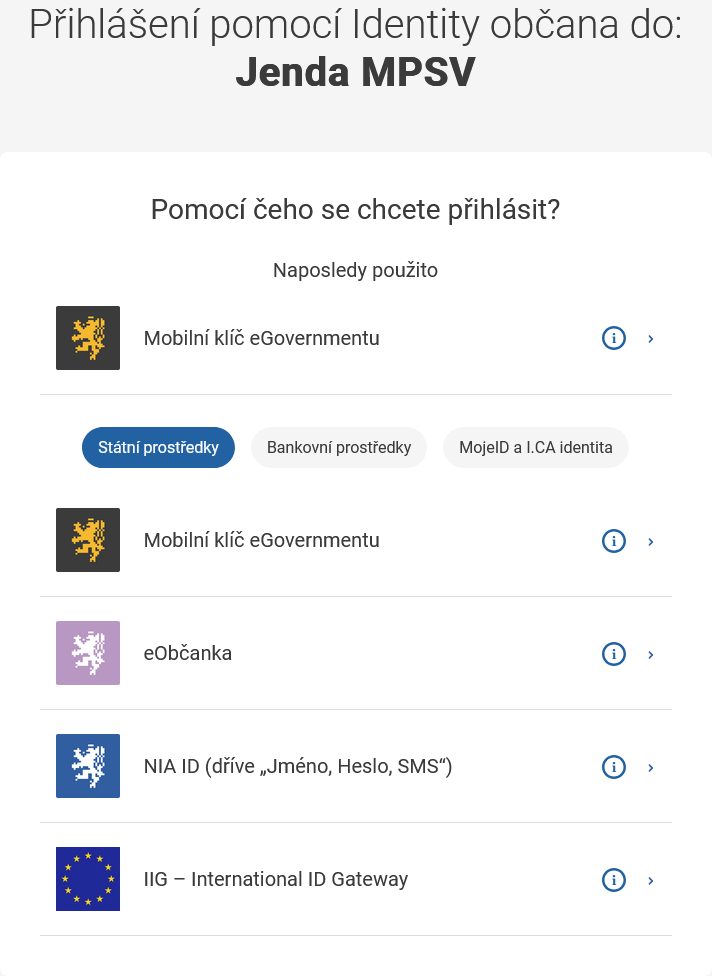Open the NIA ID row chevron
Image resolution: width=712 pixels, height=976 pixels.
click(x=650, y=767)
